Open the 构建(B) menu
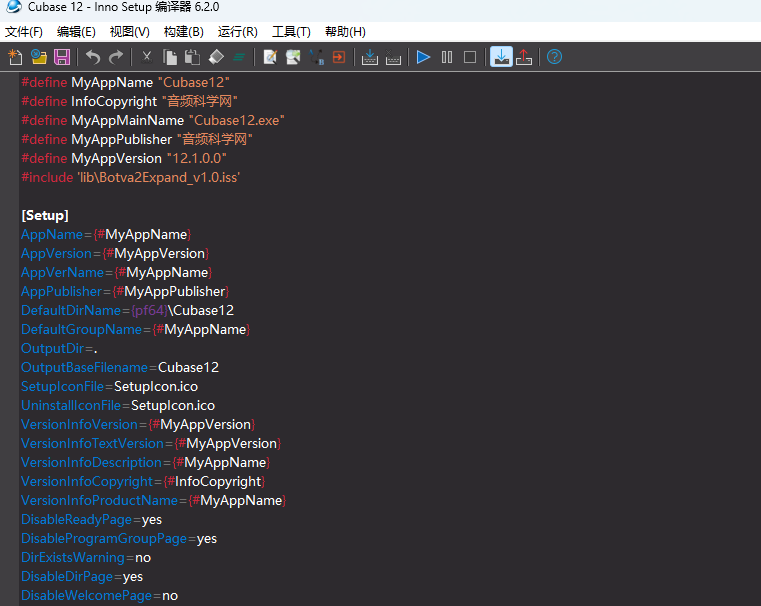Image resolution: width=761 pixels, height=606 pixels. click(183, 32)
